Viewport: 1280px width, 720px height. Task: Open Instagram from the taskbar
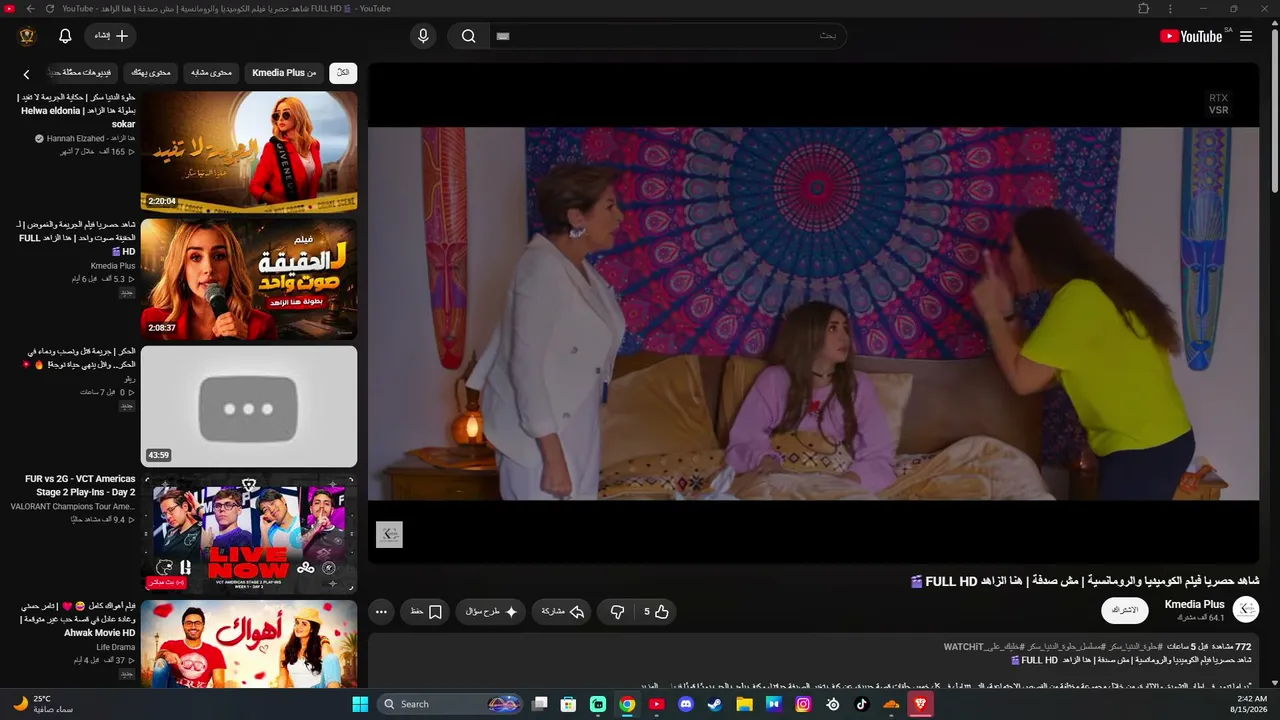point(803,704)
